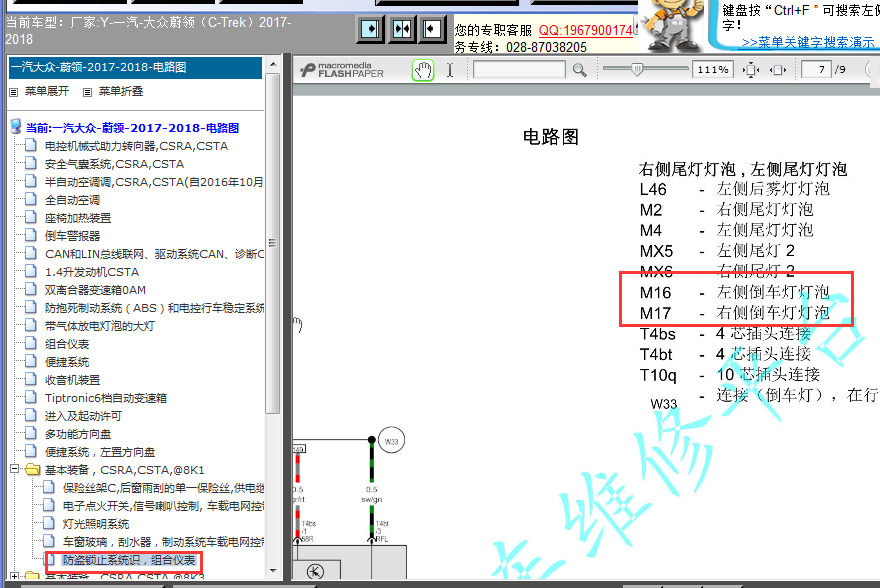This screenshot has height=588, width=880.
Task: Click the fit-to-width zoom icon
Action: coord(778,70)
